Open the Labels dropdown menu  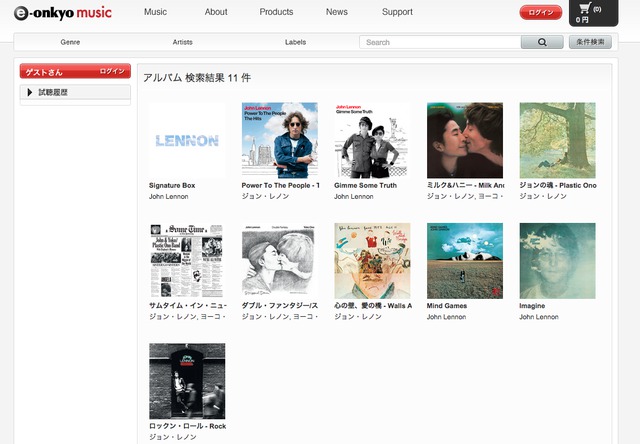295,42
